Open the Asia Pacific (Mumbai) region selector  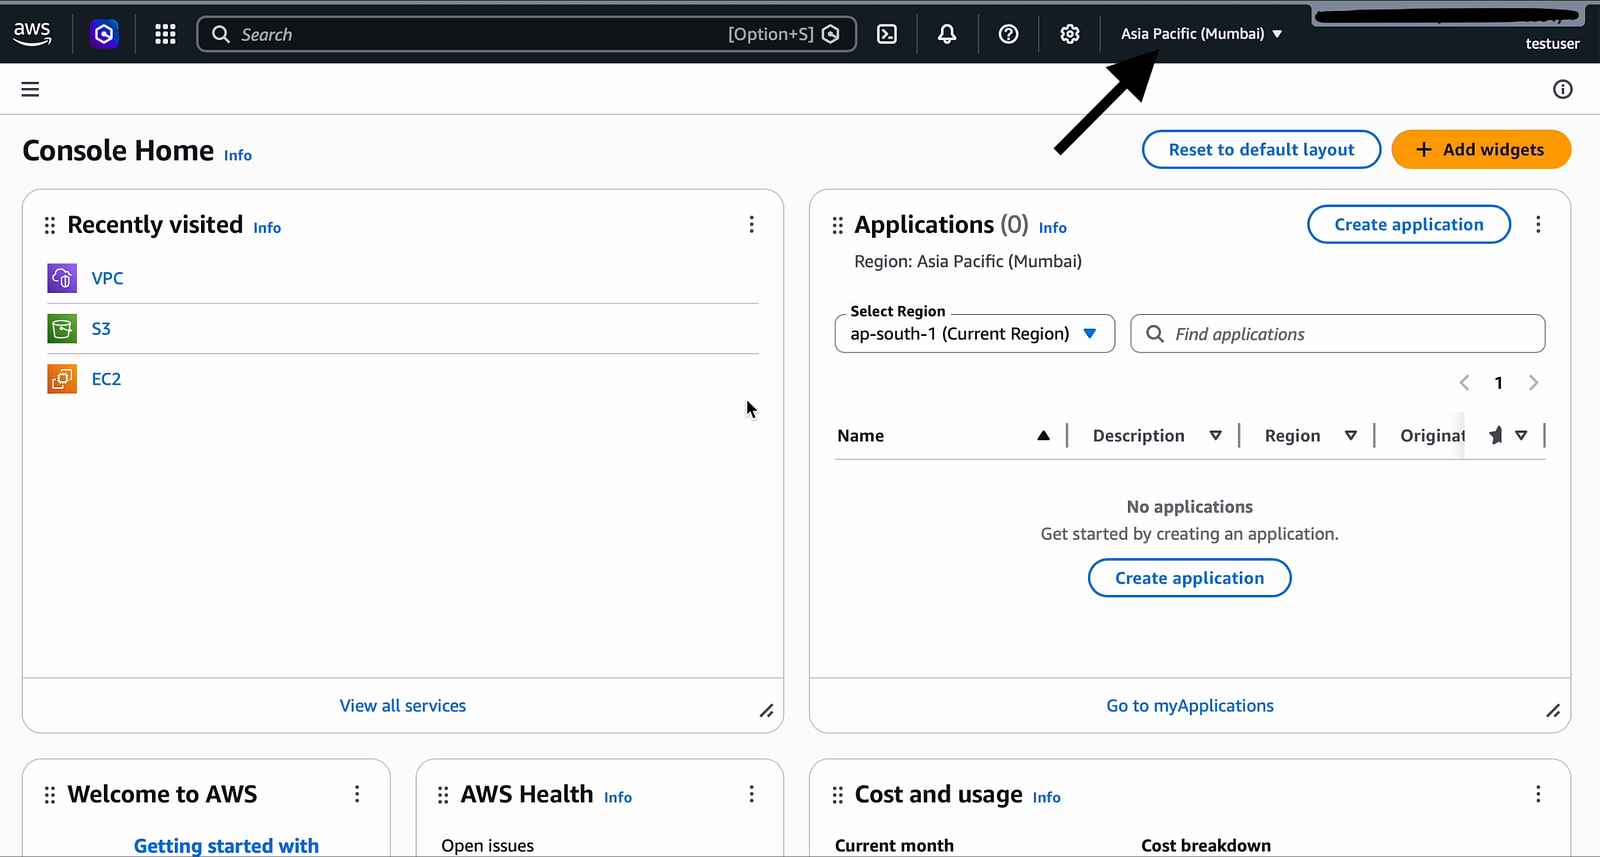[x=1201, y=34]
